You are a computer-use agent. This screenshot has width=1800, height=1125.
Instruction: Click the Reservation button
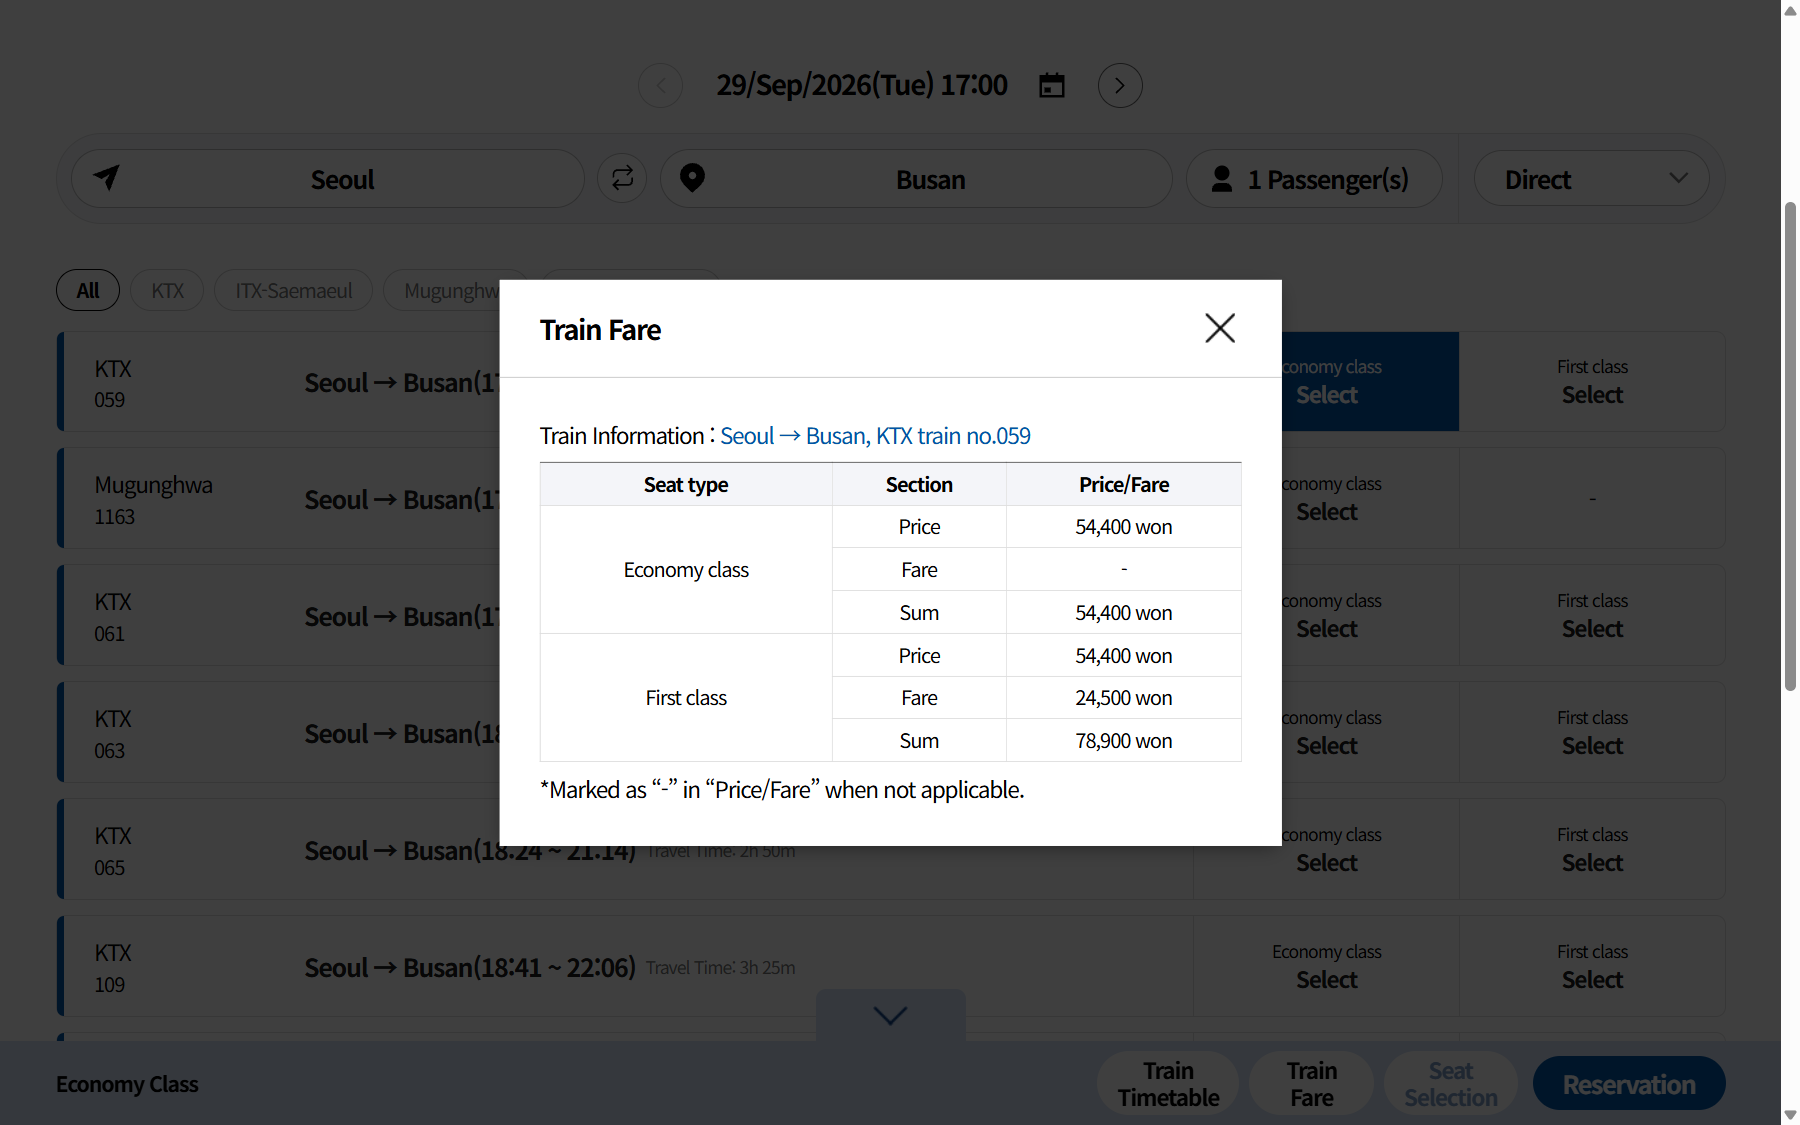(x=1629, y=1084)
